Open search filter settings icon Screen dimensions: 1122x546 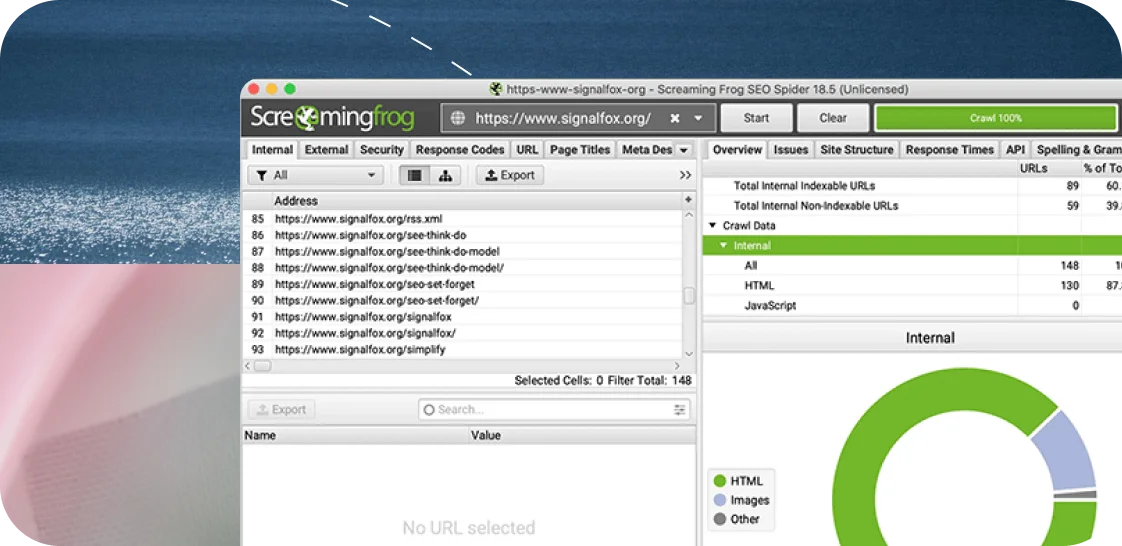point(680,409)
